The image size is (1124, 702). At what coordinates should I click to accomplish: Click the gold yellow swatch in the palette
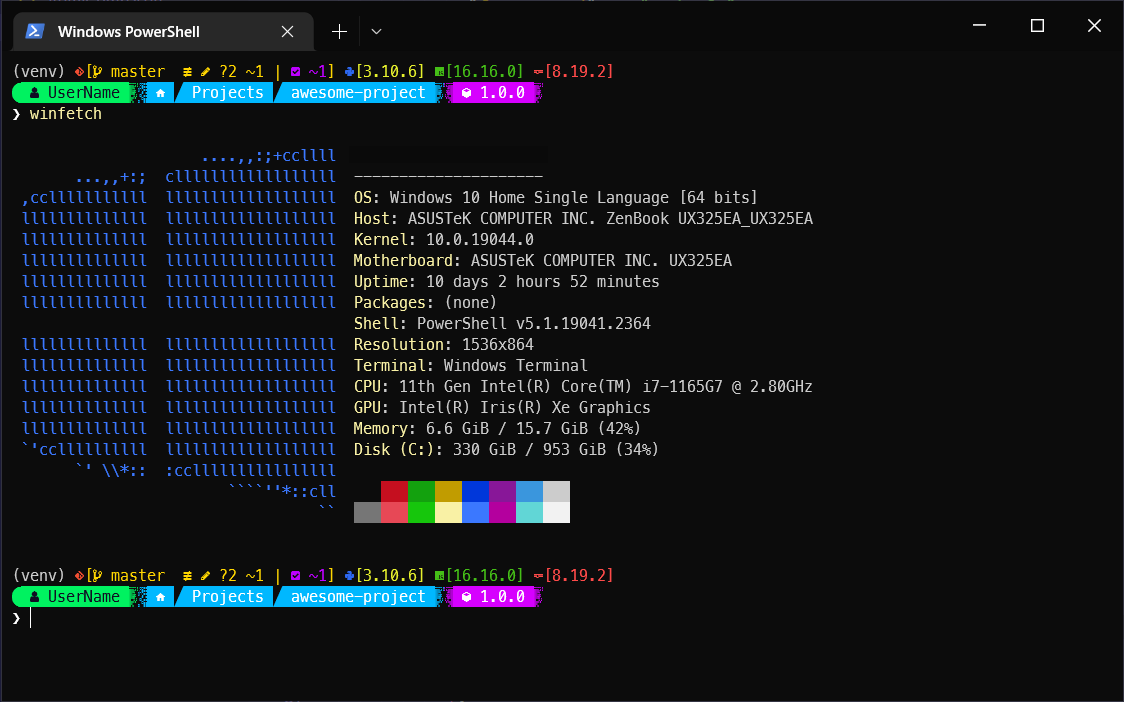pyautogui.click(x=449, y=491)
